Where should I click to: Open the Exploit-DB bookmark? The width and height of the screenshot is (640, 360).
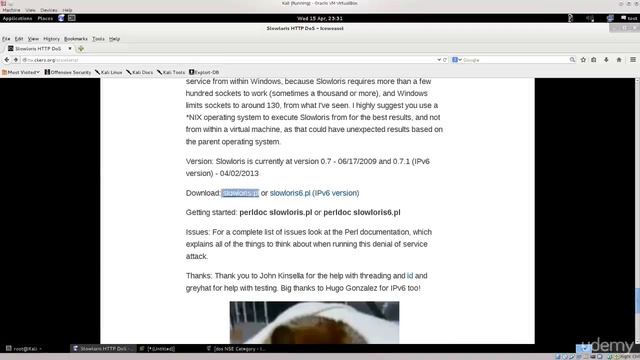[204, 72]
